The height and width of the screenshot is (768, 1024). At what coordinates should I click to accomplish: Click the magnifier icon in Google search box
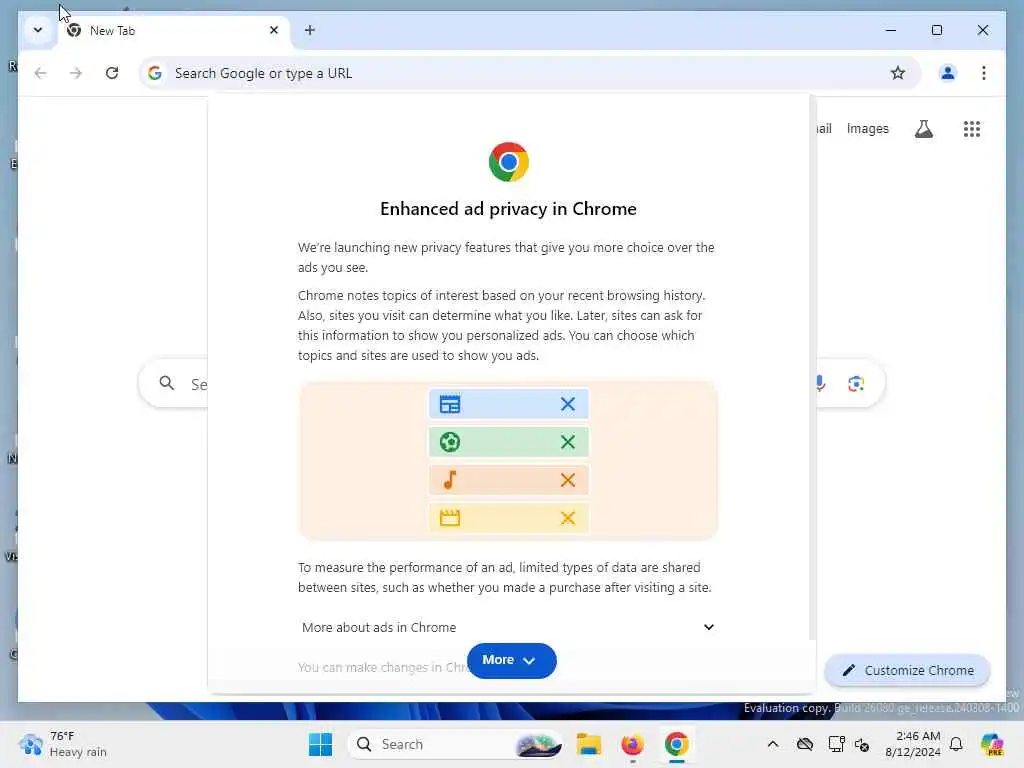pyautogui.click(x=167, y=383)
